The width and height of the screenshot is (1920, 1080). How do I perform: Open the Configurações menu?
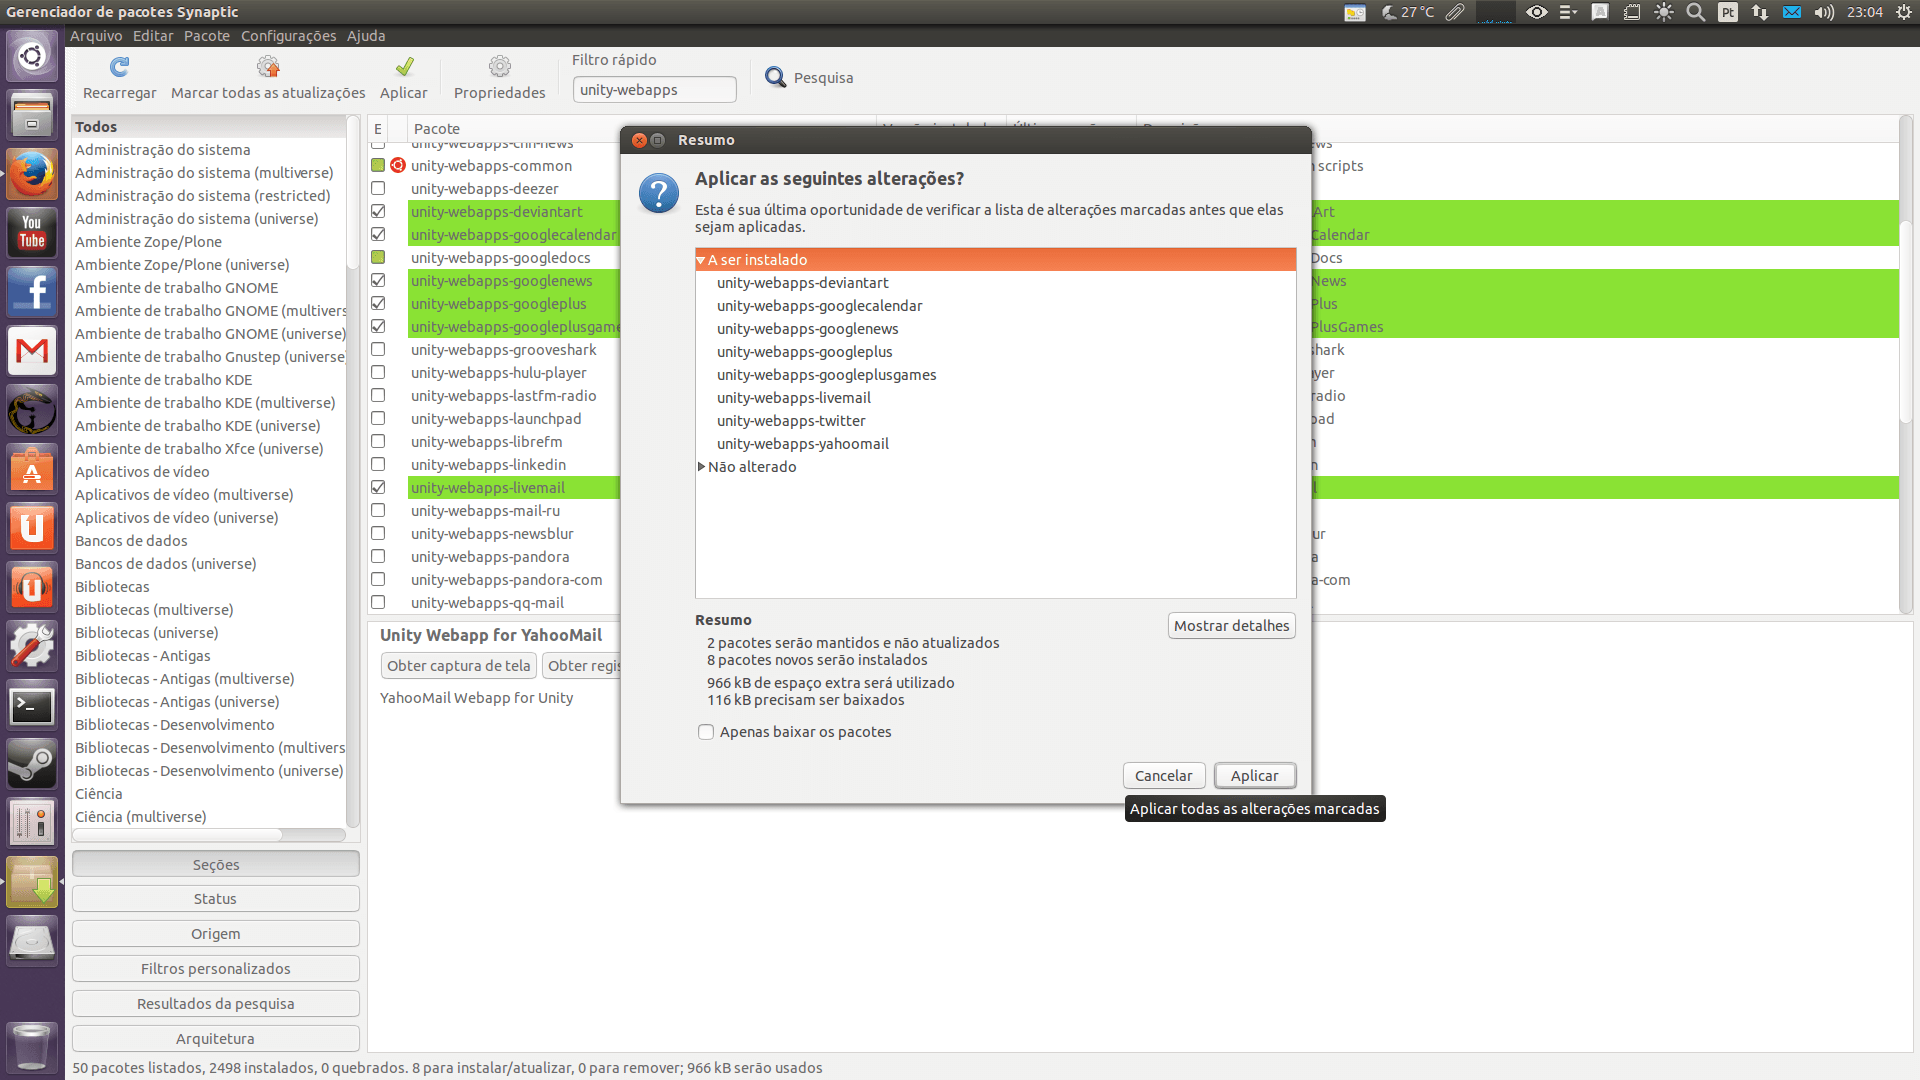(x=288, y=36)
